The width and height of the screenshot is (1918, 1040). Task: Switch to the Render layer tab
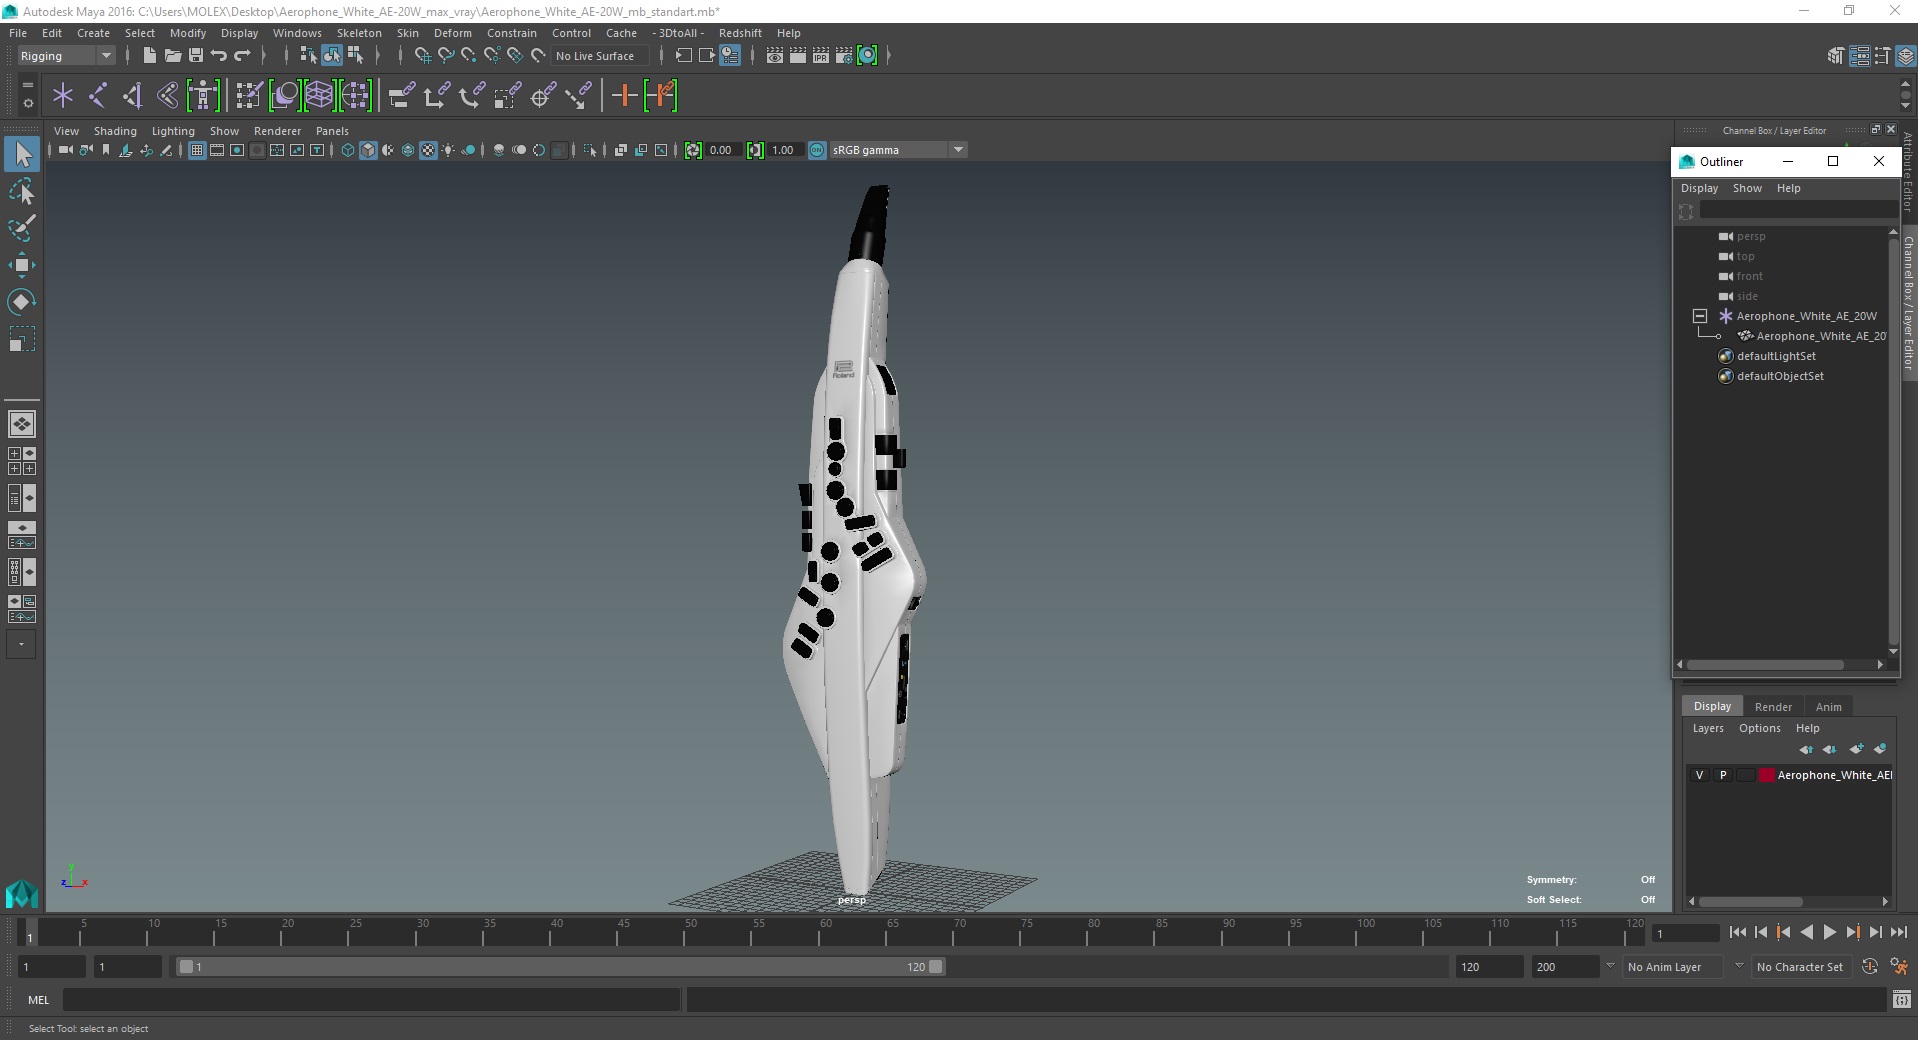pos(1773,707)
